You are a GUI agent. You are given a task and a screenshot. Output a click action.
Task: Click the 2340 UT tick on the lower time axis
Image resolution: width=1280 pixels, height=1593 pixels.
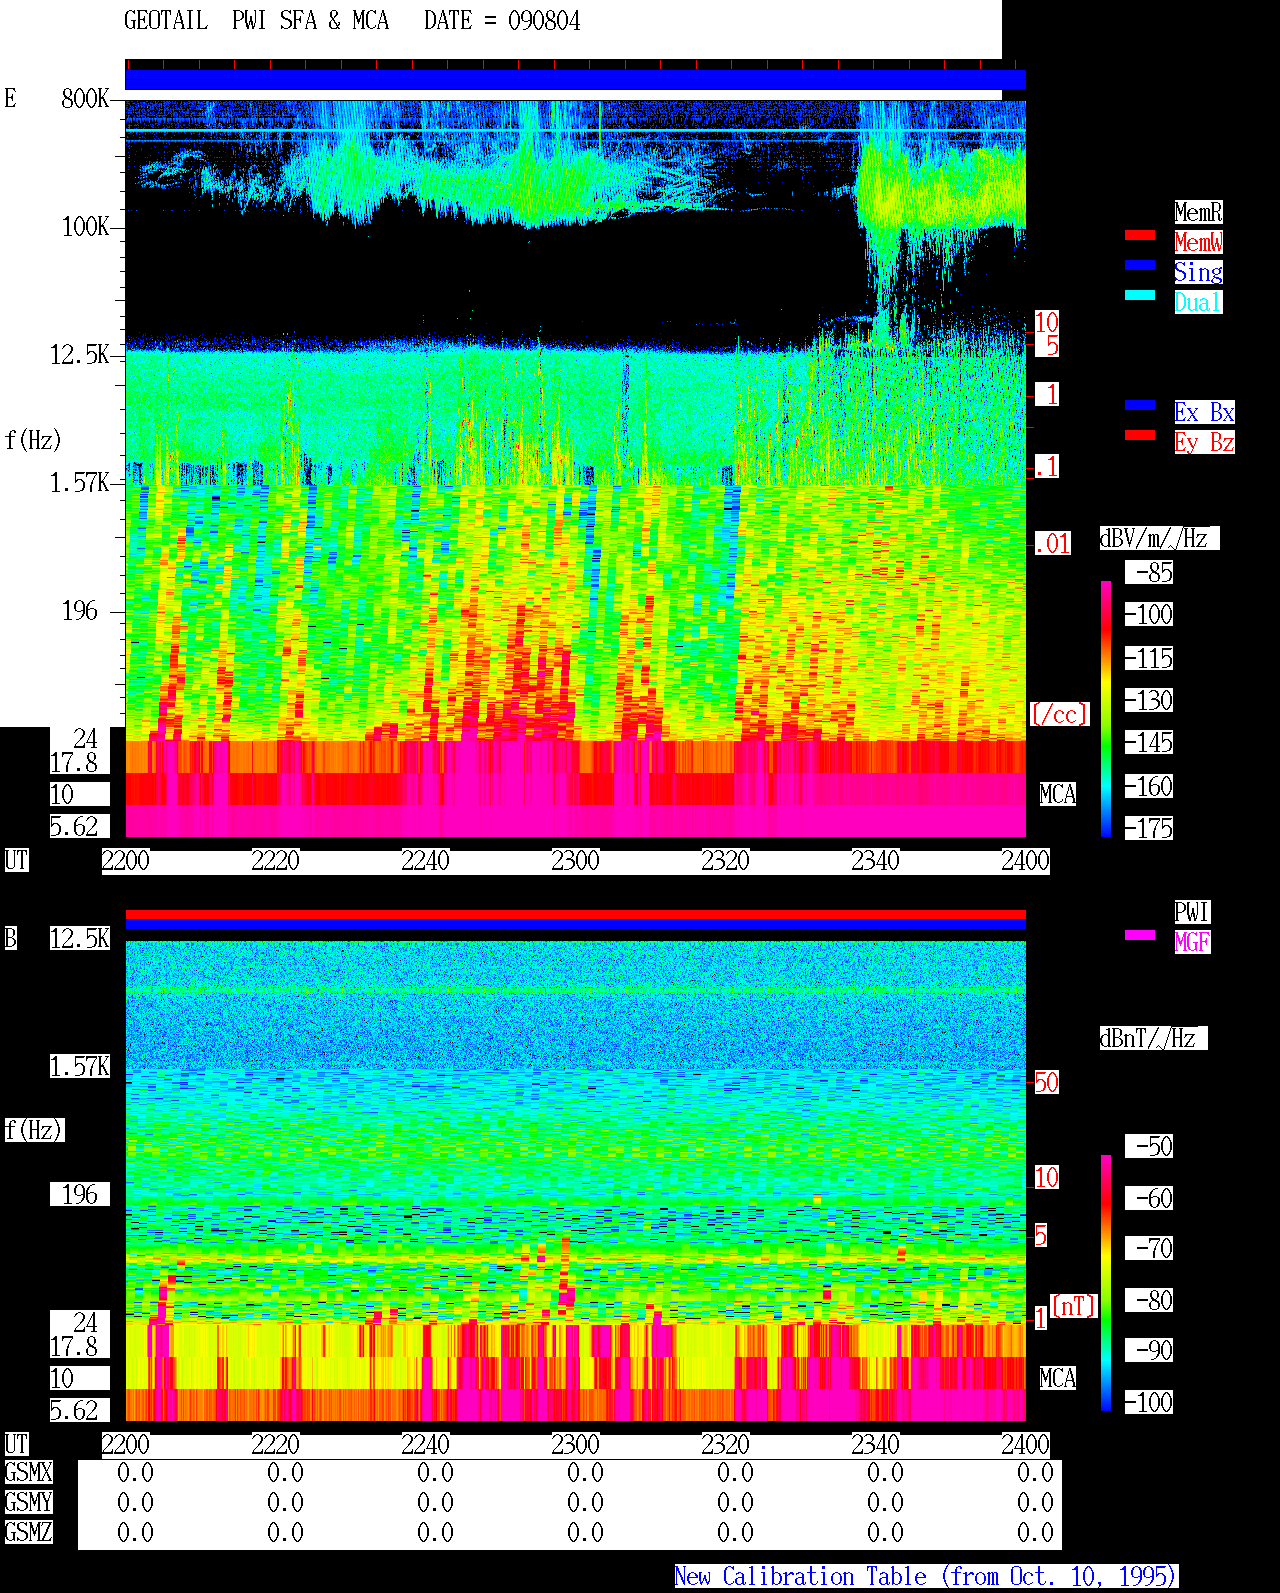875,1445
